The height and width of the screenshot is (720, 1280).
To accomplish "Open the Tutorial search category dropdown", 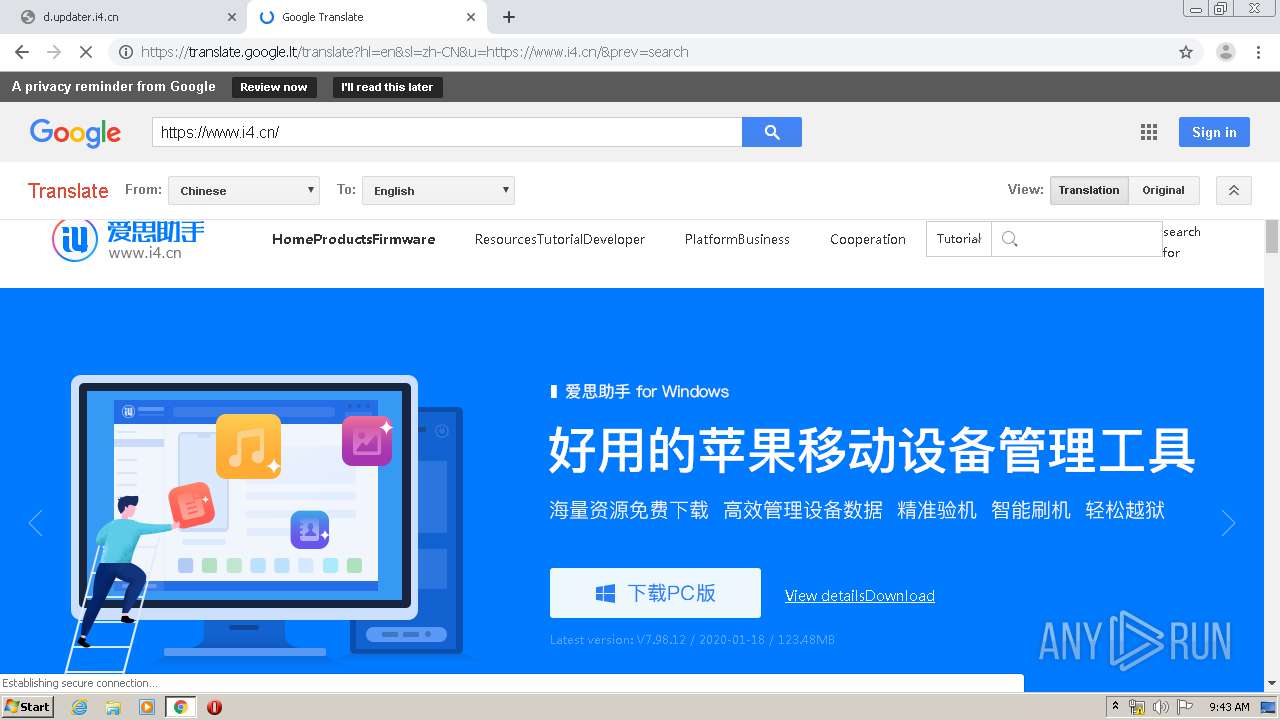I will click(x=959, y=239).
